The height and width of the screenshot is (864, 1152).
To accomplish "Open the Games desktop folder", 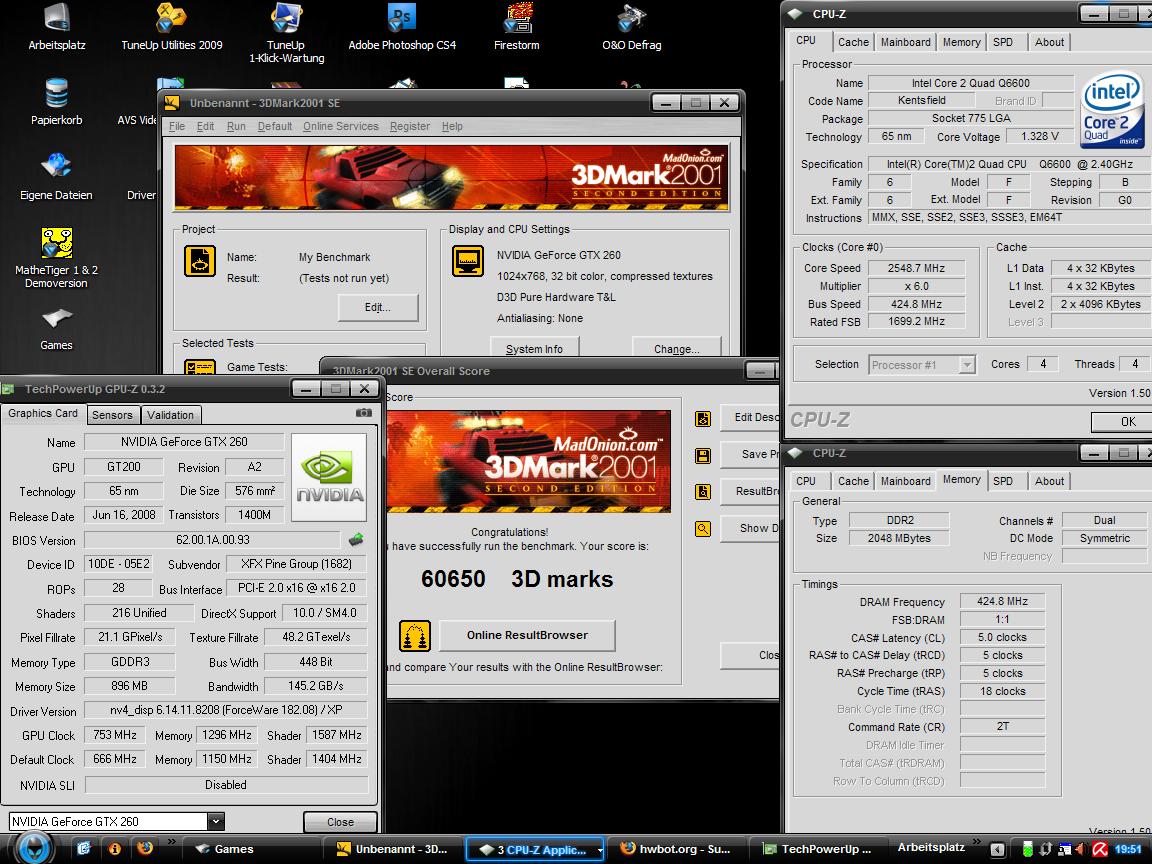I will point(57,328).
